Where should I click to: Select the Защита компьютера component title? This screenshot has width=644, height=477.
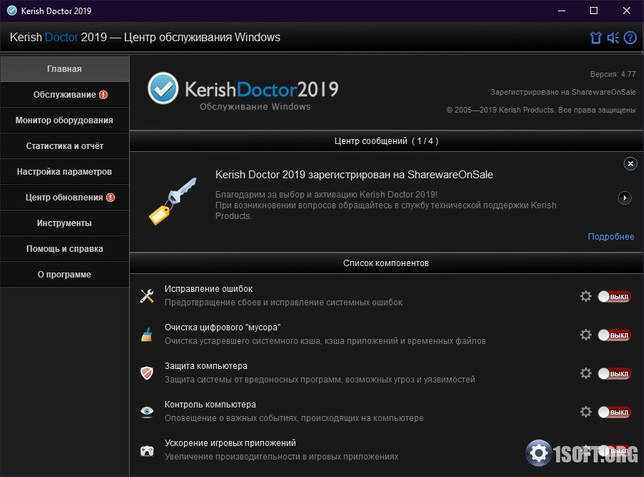(x=206, y=366)
